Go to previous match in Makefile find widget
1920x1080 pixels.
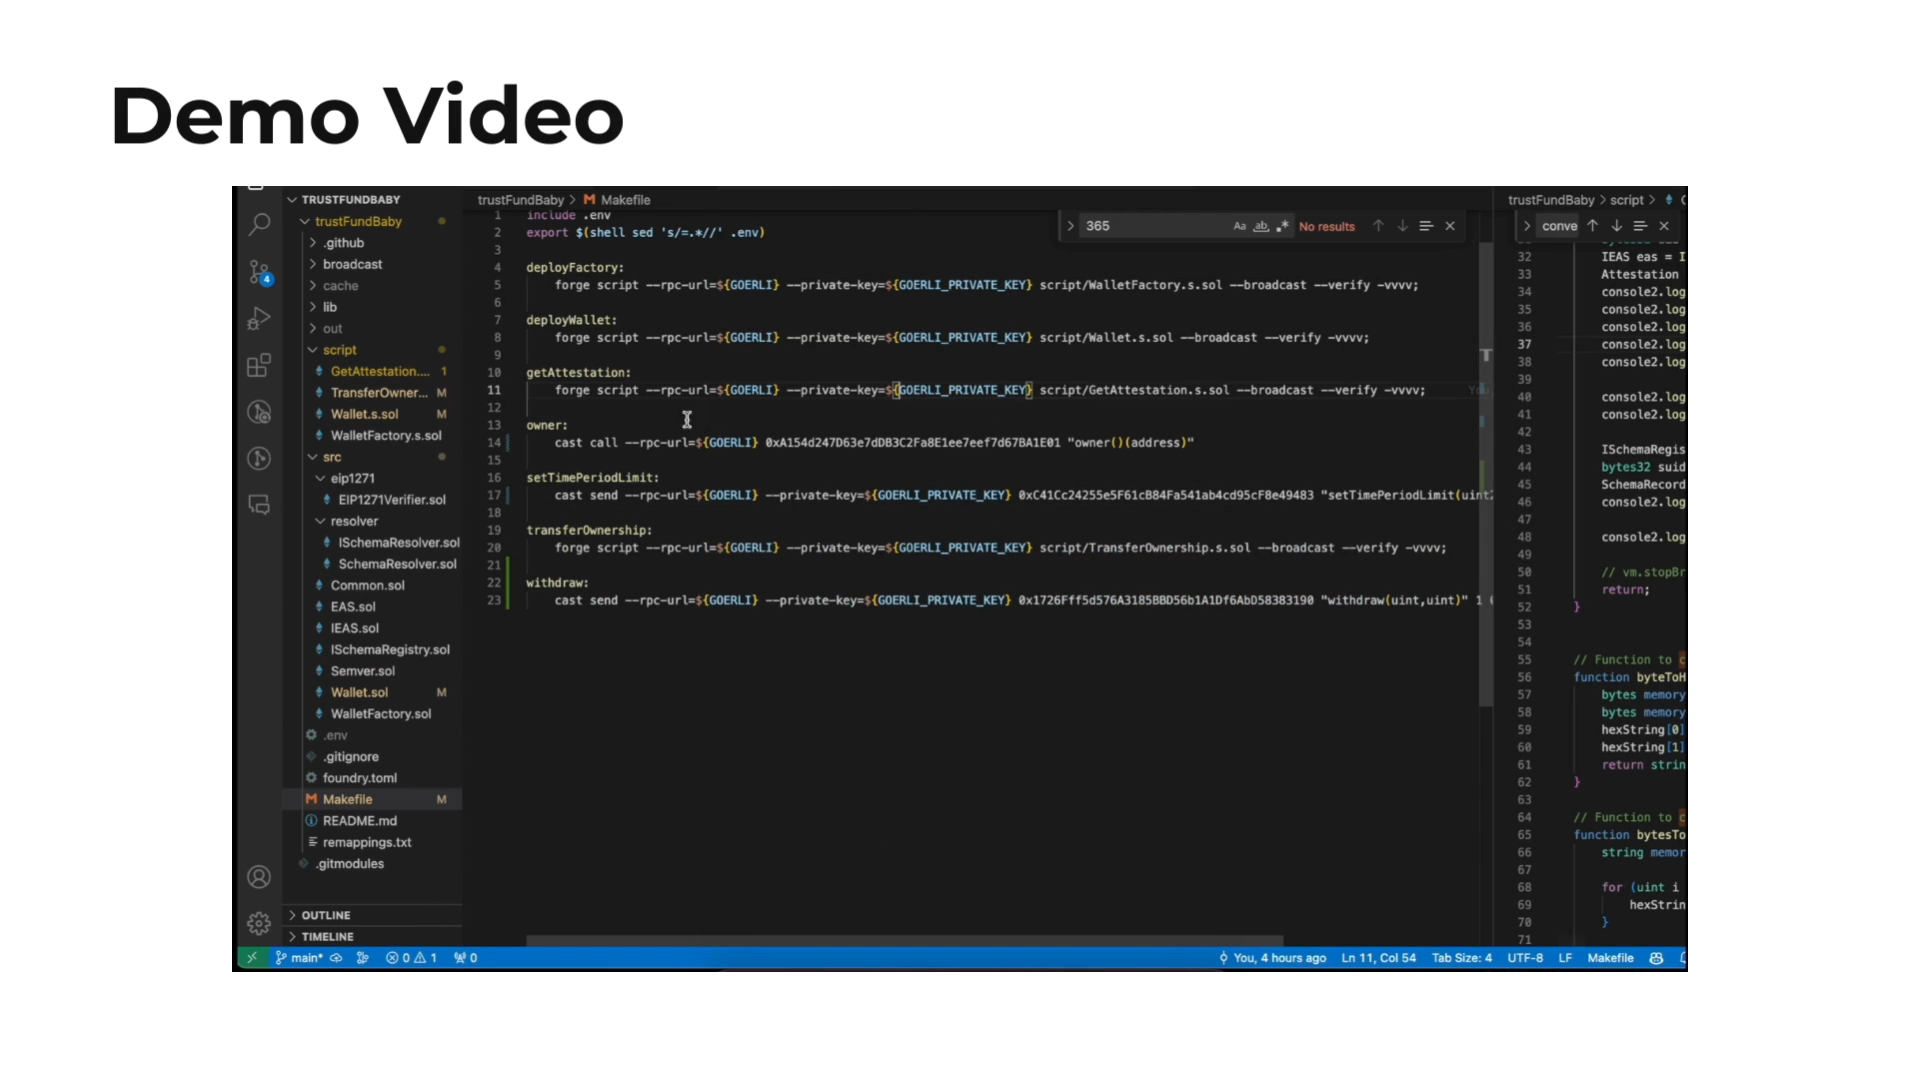(x=1378, y=226)
